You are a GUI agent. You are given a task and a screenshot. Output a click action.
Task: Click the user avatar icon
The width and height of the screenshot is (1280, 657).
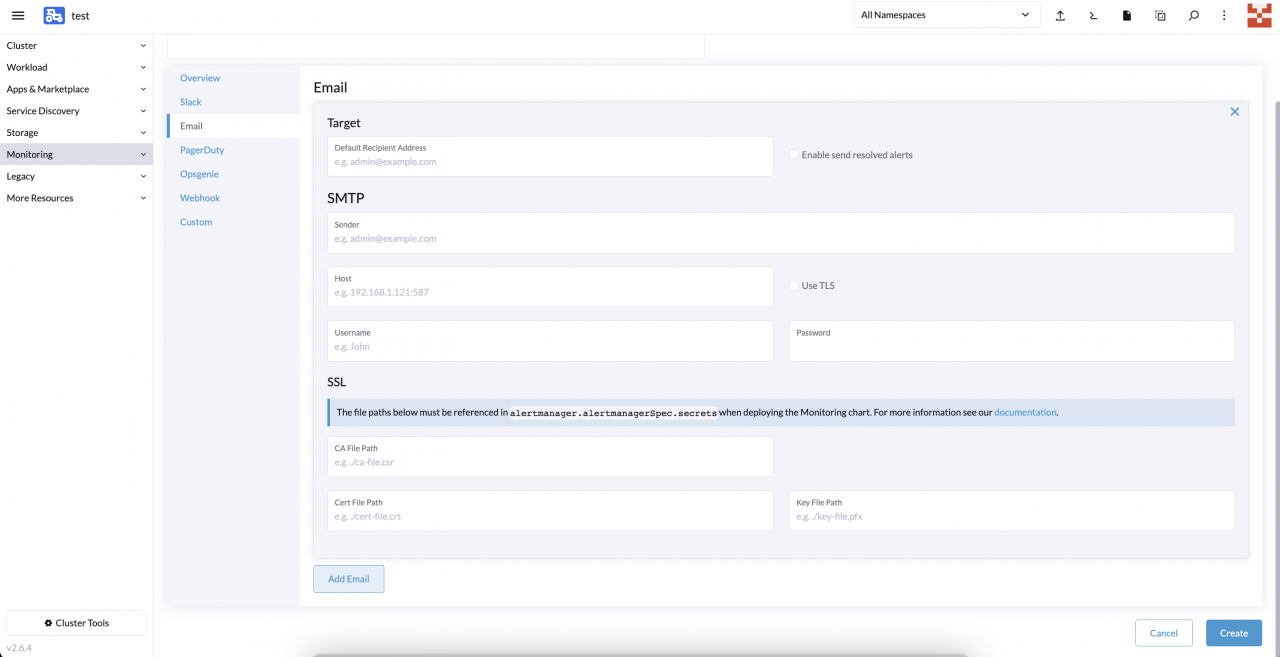1259,15
